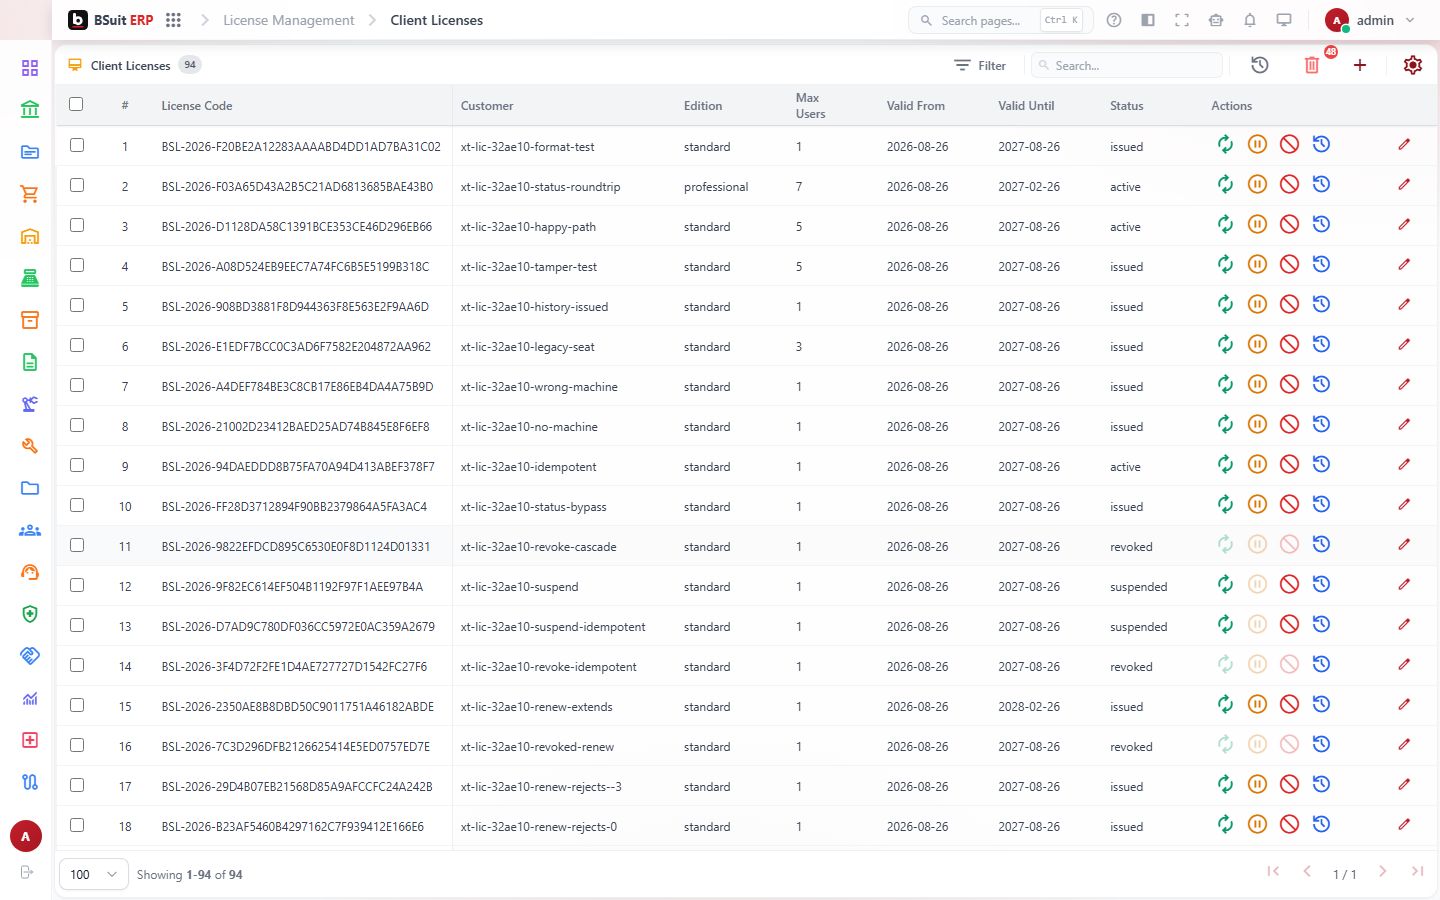Renew license for xt-lic-32ae10-format-test
This screenshot has height=900, width=1440.
(x=1225, y=145)
